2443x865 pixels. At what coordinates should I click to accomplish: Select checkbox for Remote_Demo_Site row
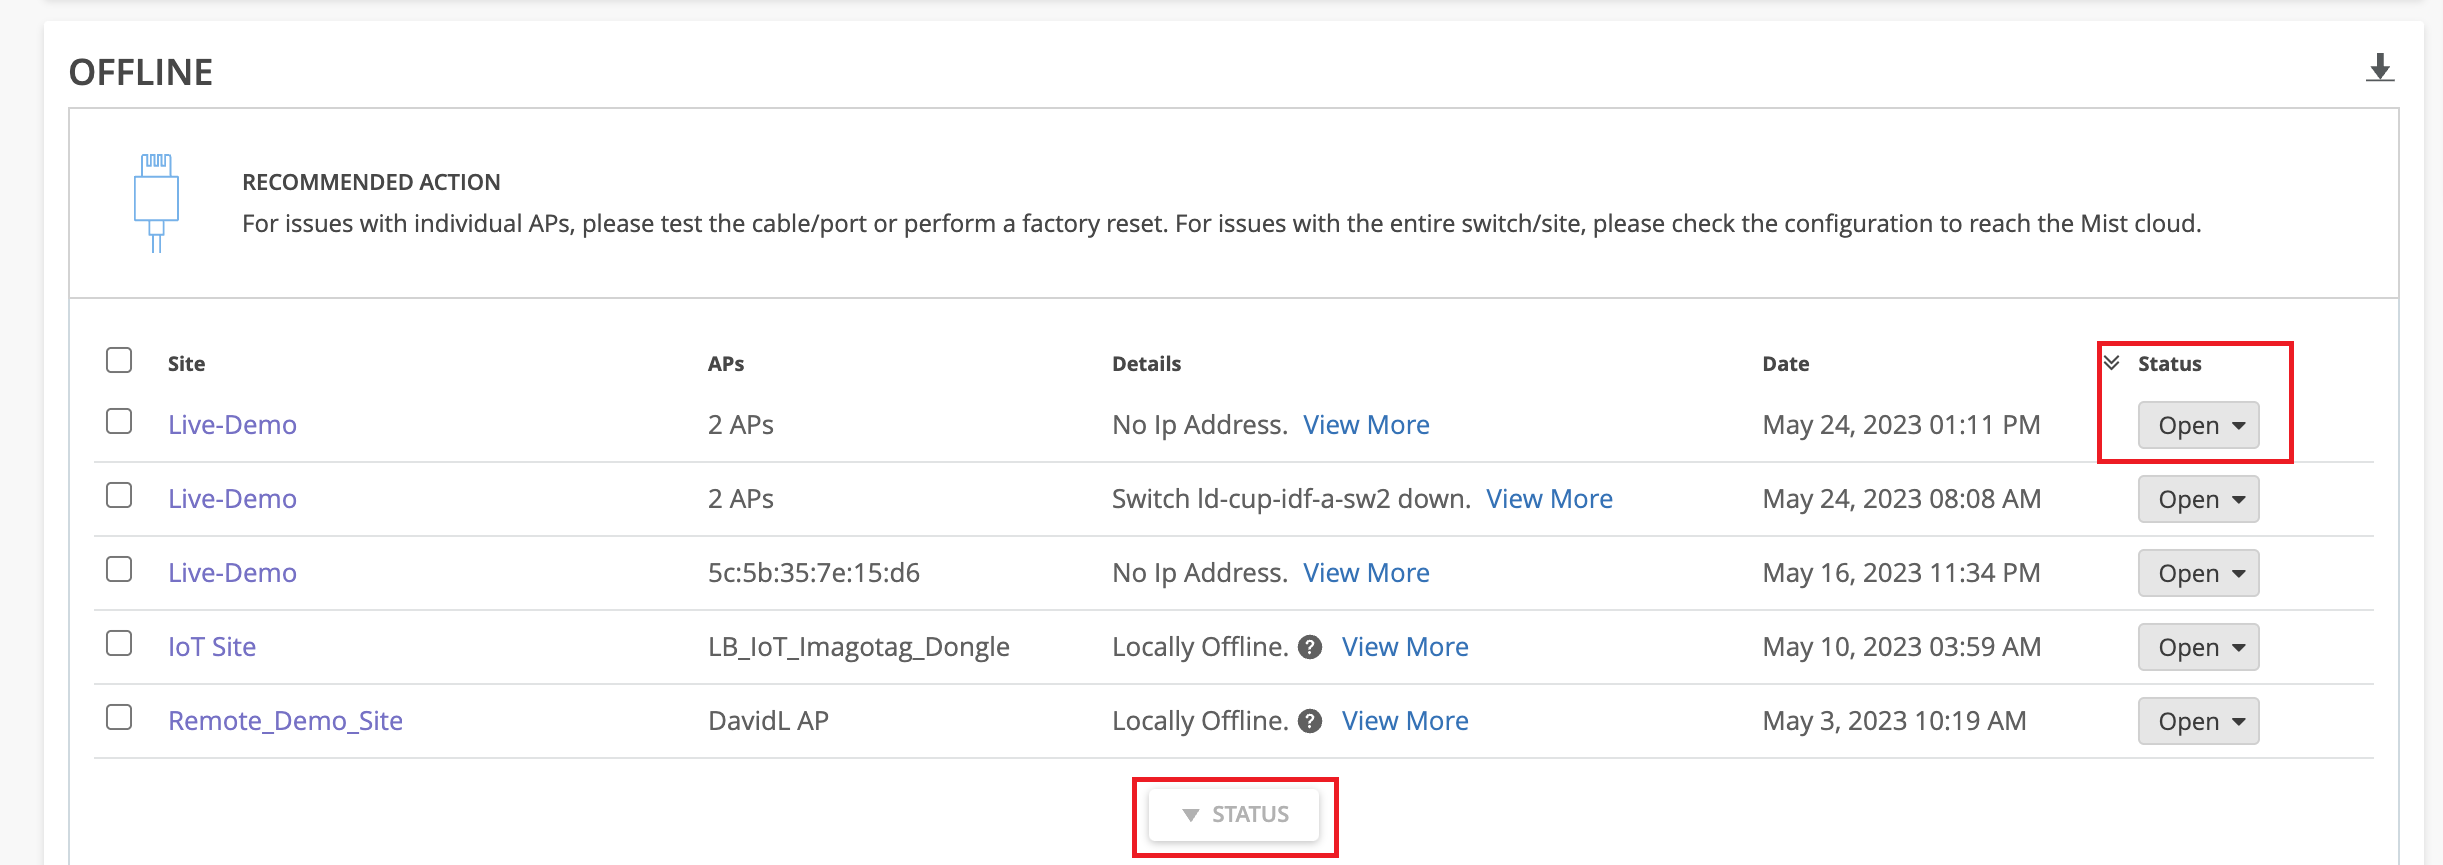[119, 717]
